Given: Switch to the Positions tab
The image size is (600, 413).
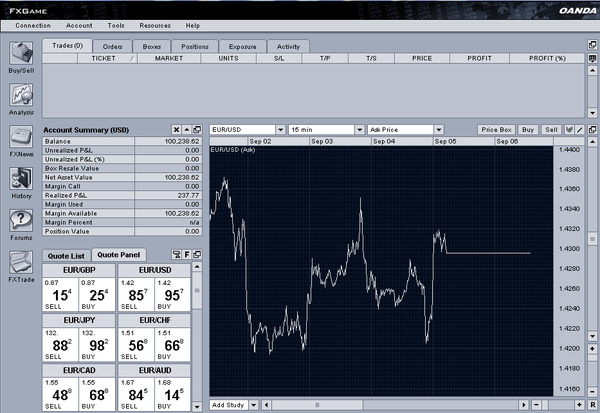Looking at the screenshot, I should click(x=195, y=46).
